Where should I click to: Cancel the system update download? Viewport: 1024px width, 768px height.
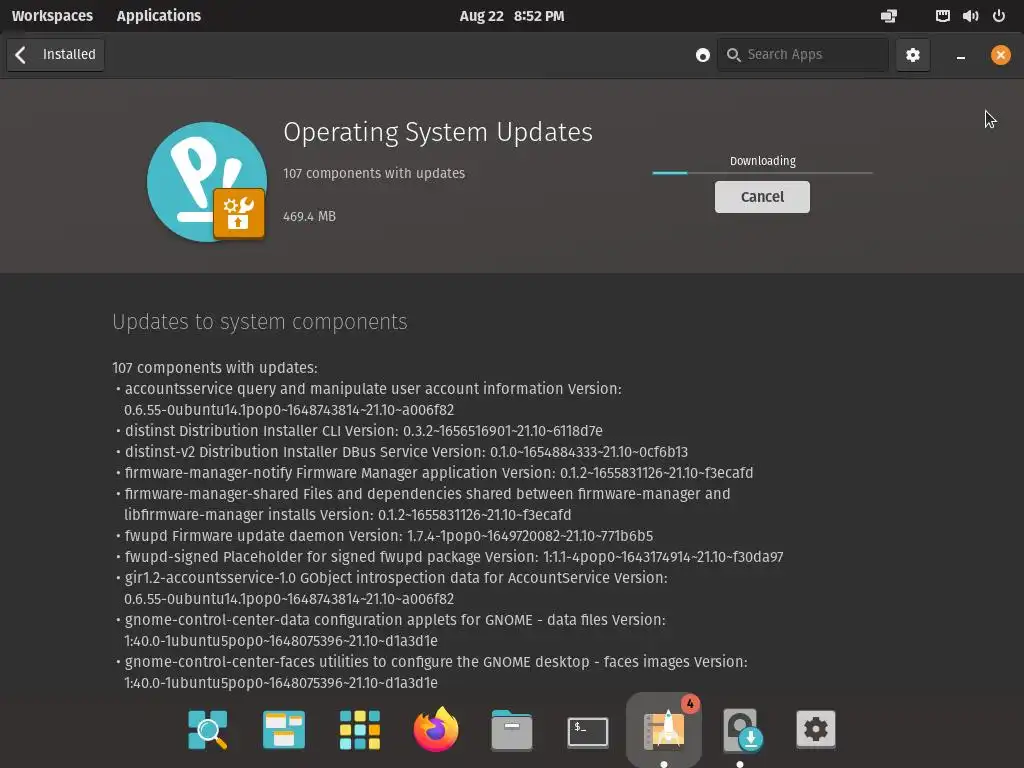pos(762,197)
